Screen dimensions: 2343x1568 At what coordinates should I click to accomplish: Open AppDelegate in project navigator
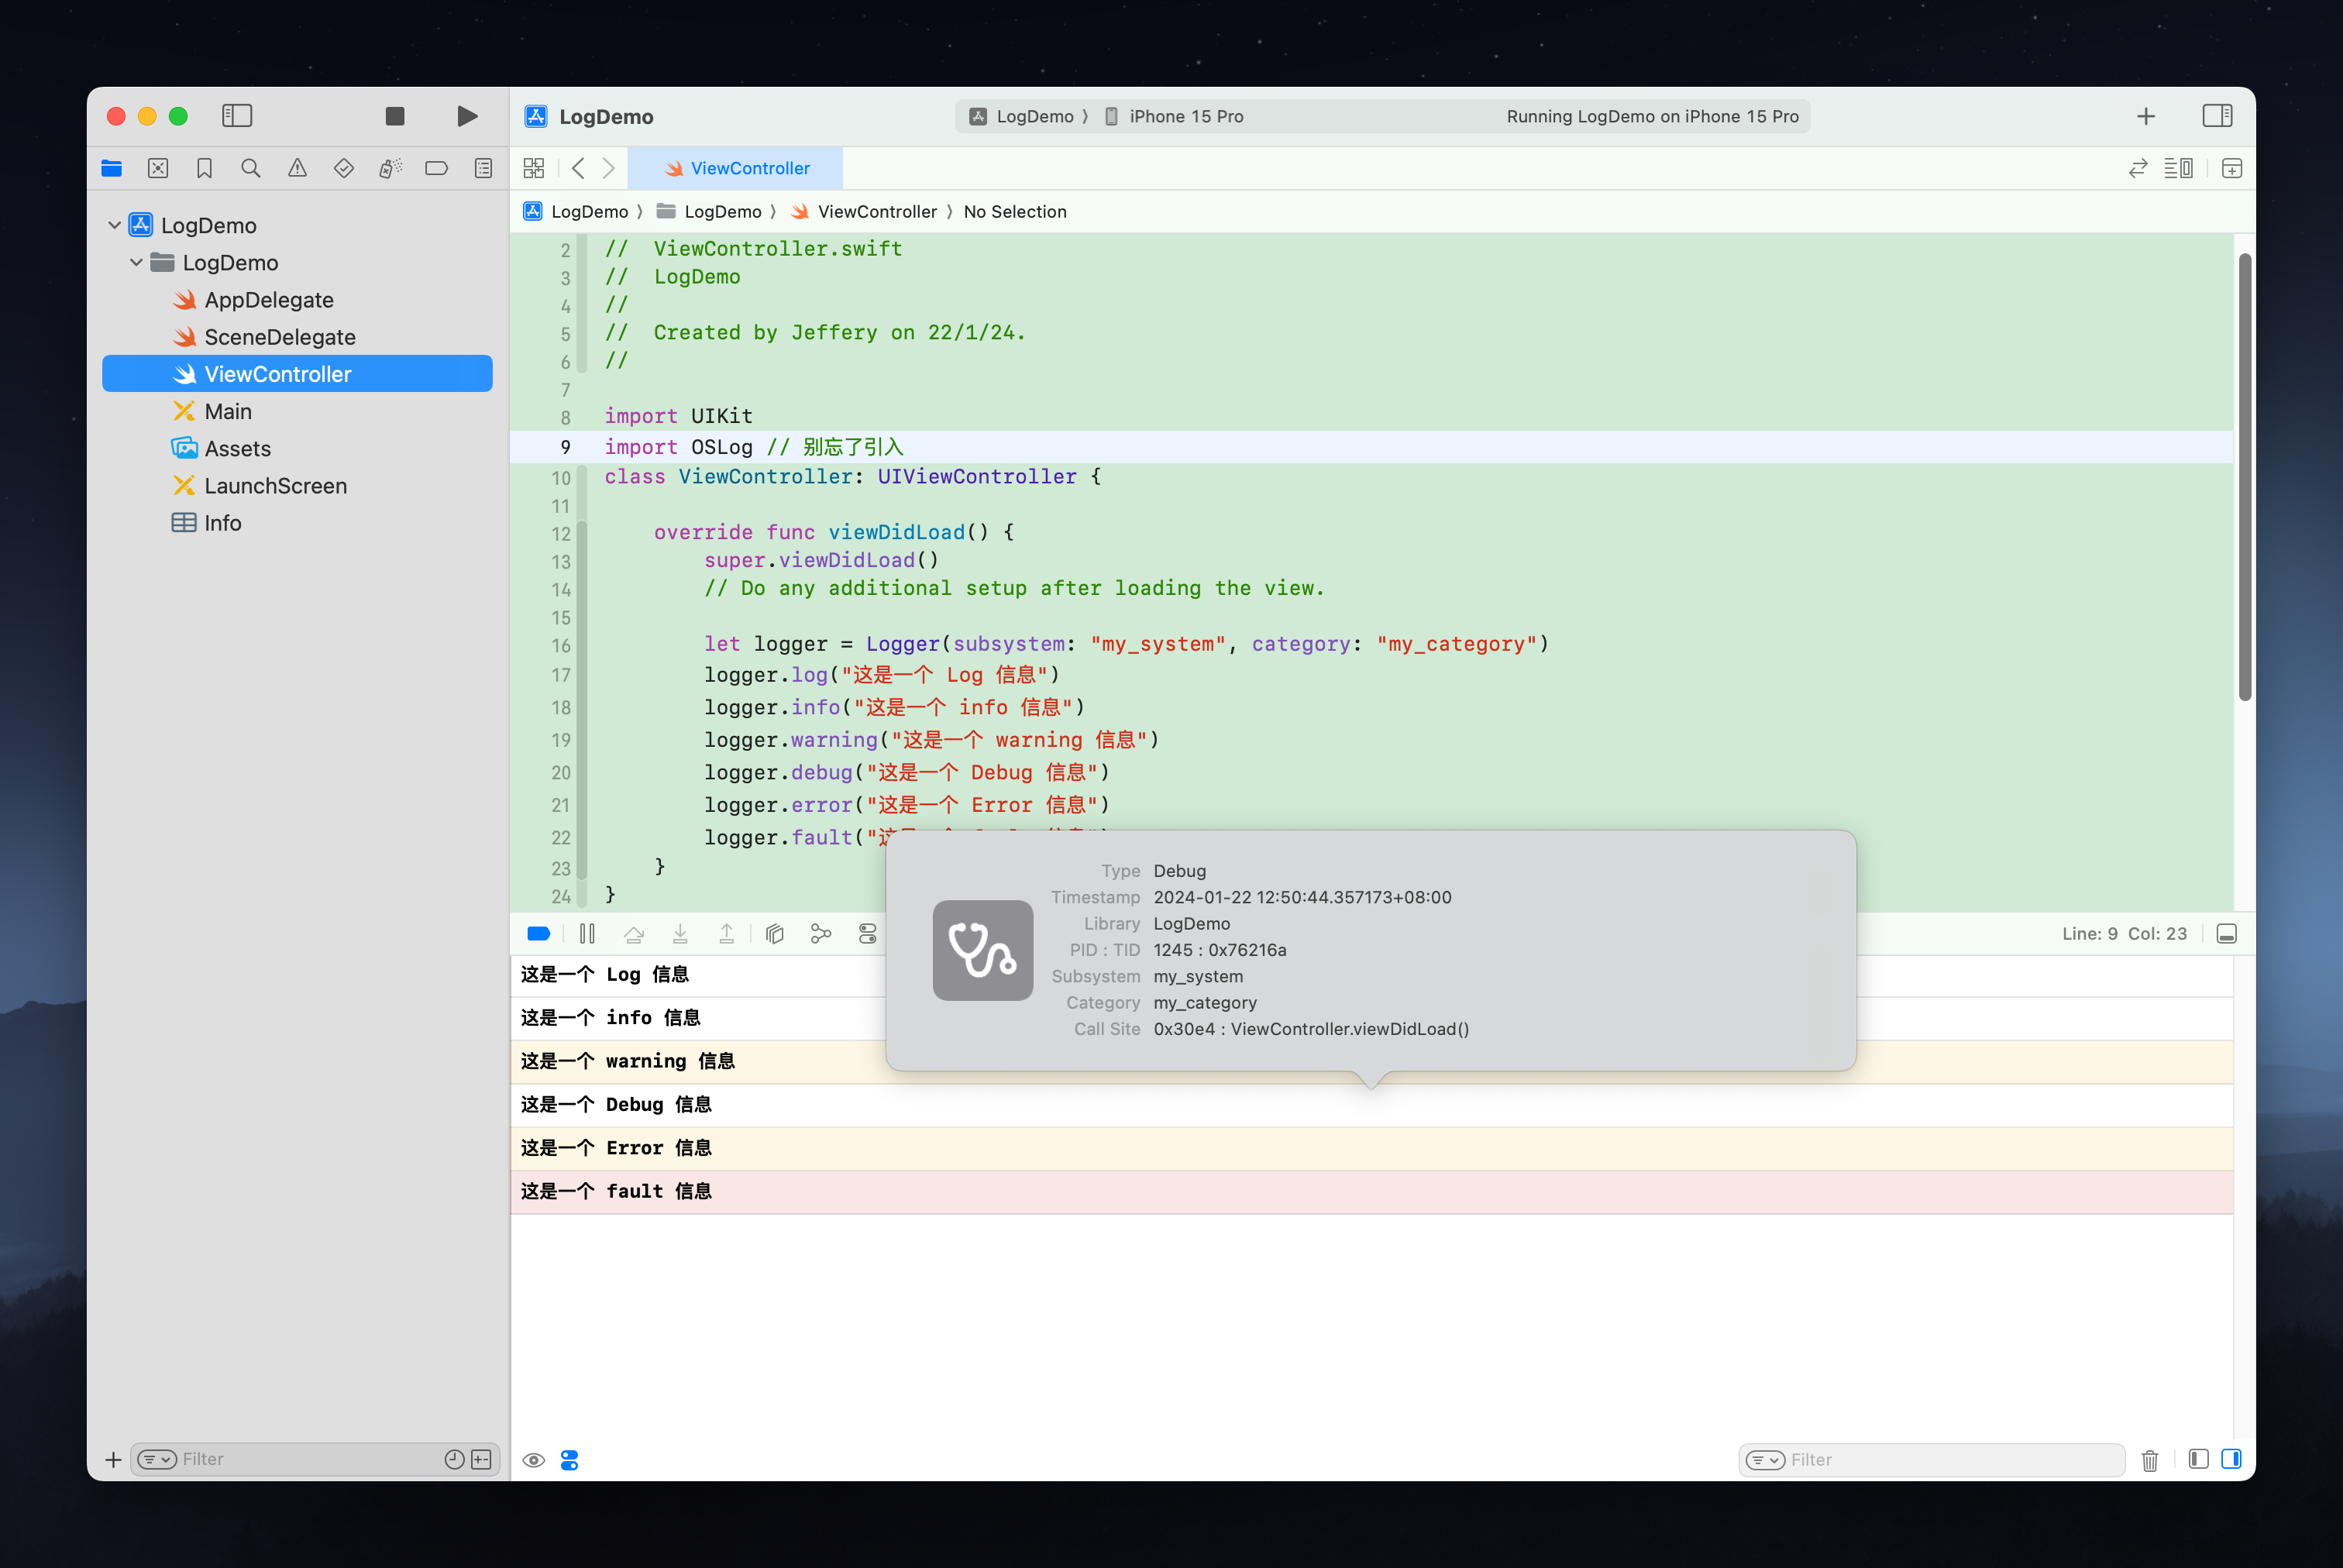pos(268,300)
